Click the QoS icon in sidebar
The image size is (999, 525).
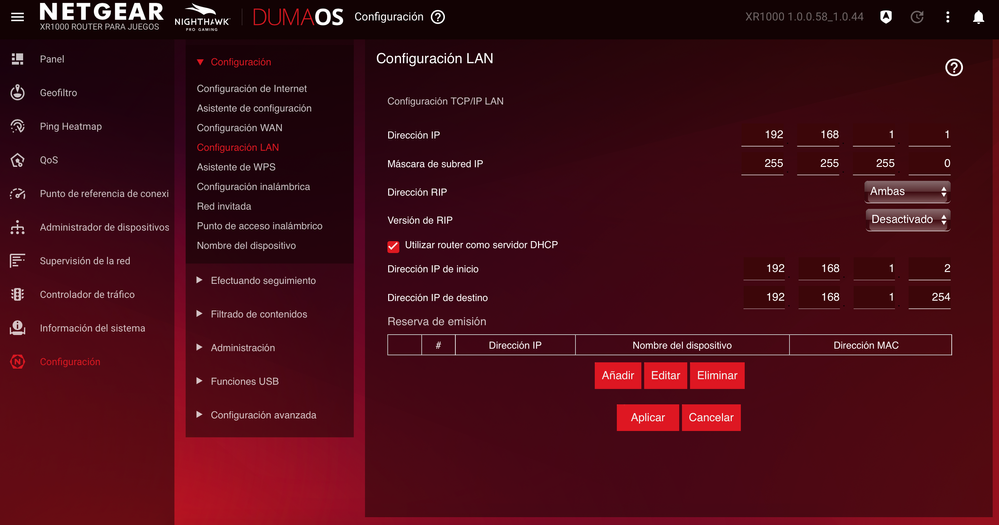point(17,160)
